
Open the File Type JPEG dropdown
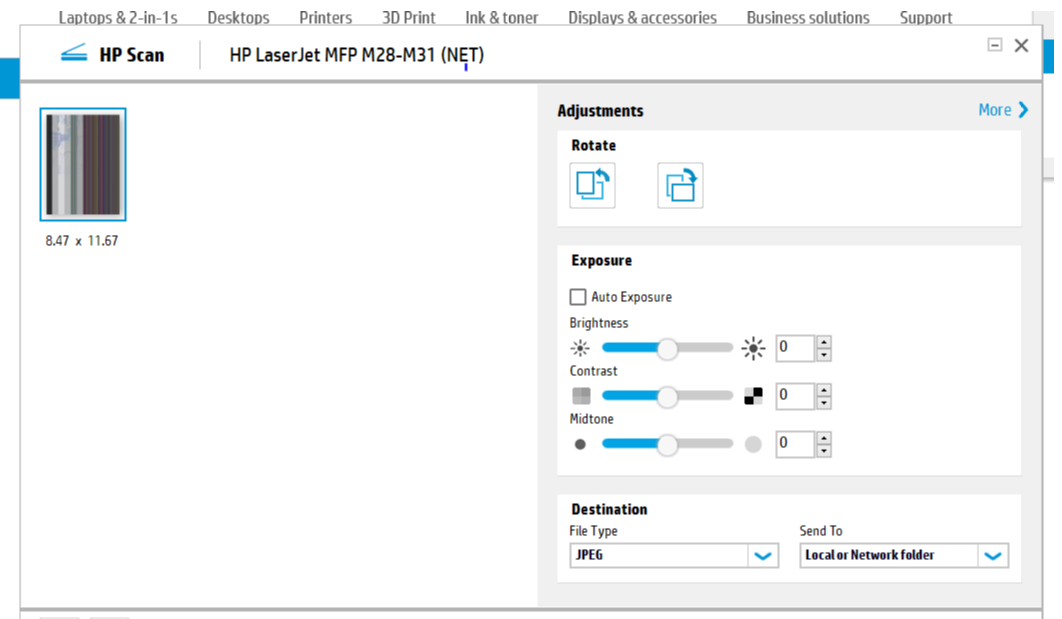tap(674, 555)
